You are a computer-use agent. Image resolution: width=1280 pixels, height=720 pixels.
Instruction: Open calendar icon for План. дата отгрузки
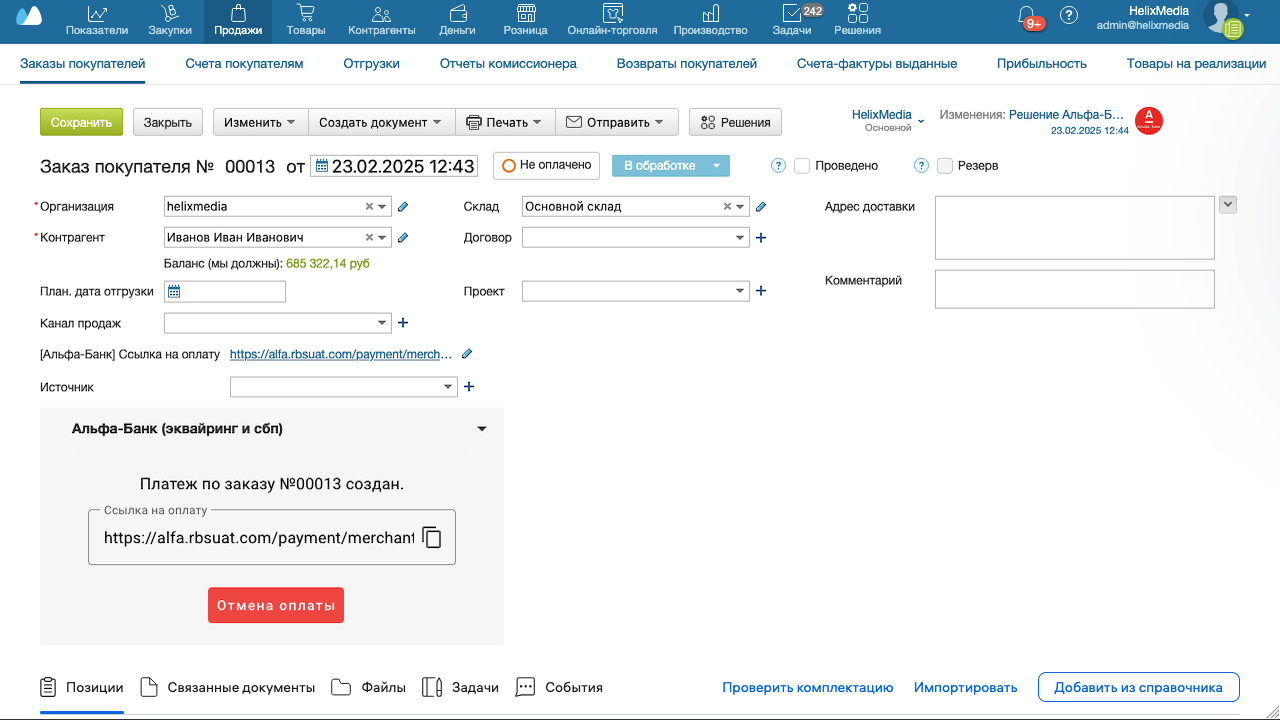pyautogui.click(x=174, y=292)
